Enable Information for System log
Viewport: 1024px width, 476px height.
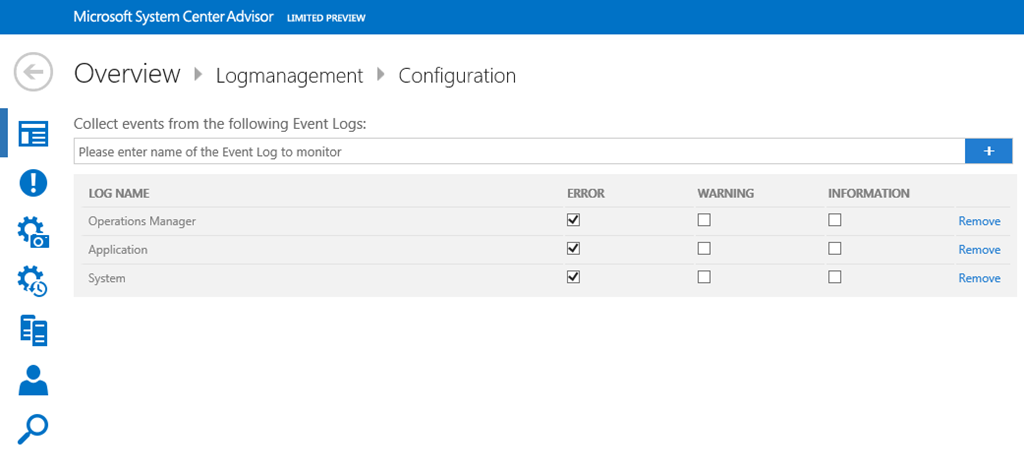(835, 277)
